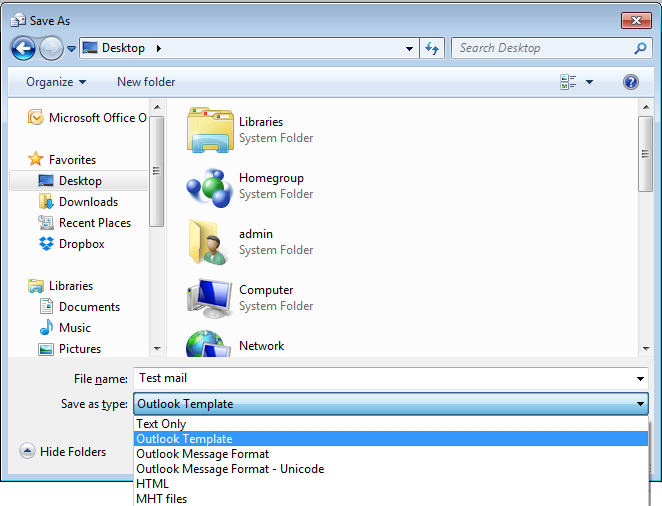Click the Libraries system folder icon
Viewport: 662px width, 506px height.
210,130
